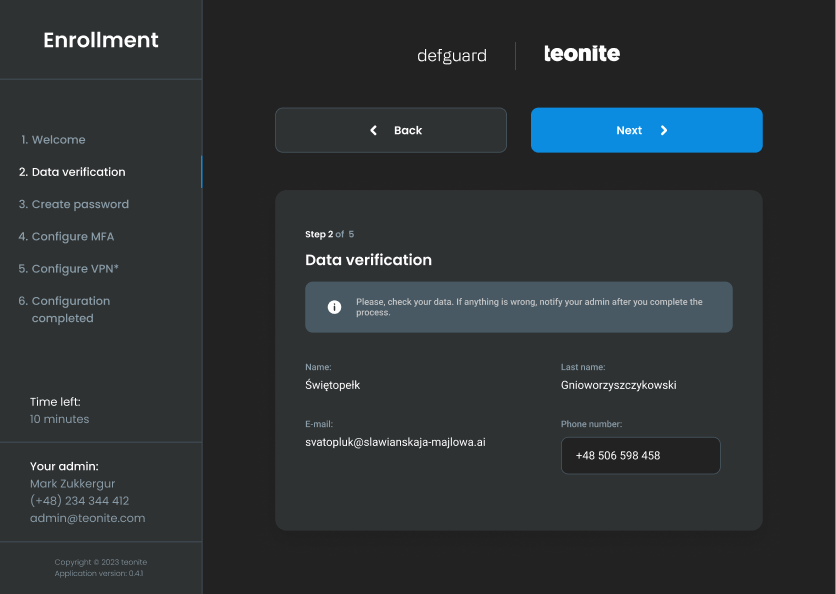Click the last name Gnioworzyszczykowski
Viewport: 836px width, 594px height.
point(618,385)
